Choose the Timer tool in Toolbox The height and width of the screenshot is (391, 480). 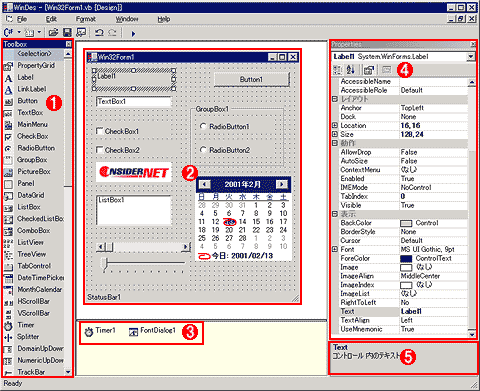[26, 325]
